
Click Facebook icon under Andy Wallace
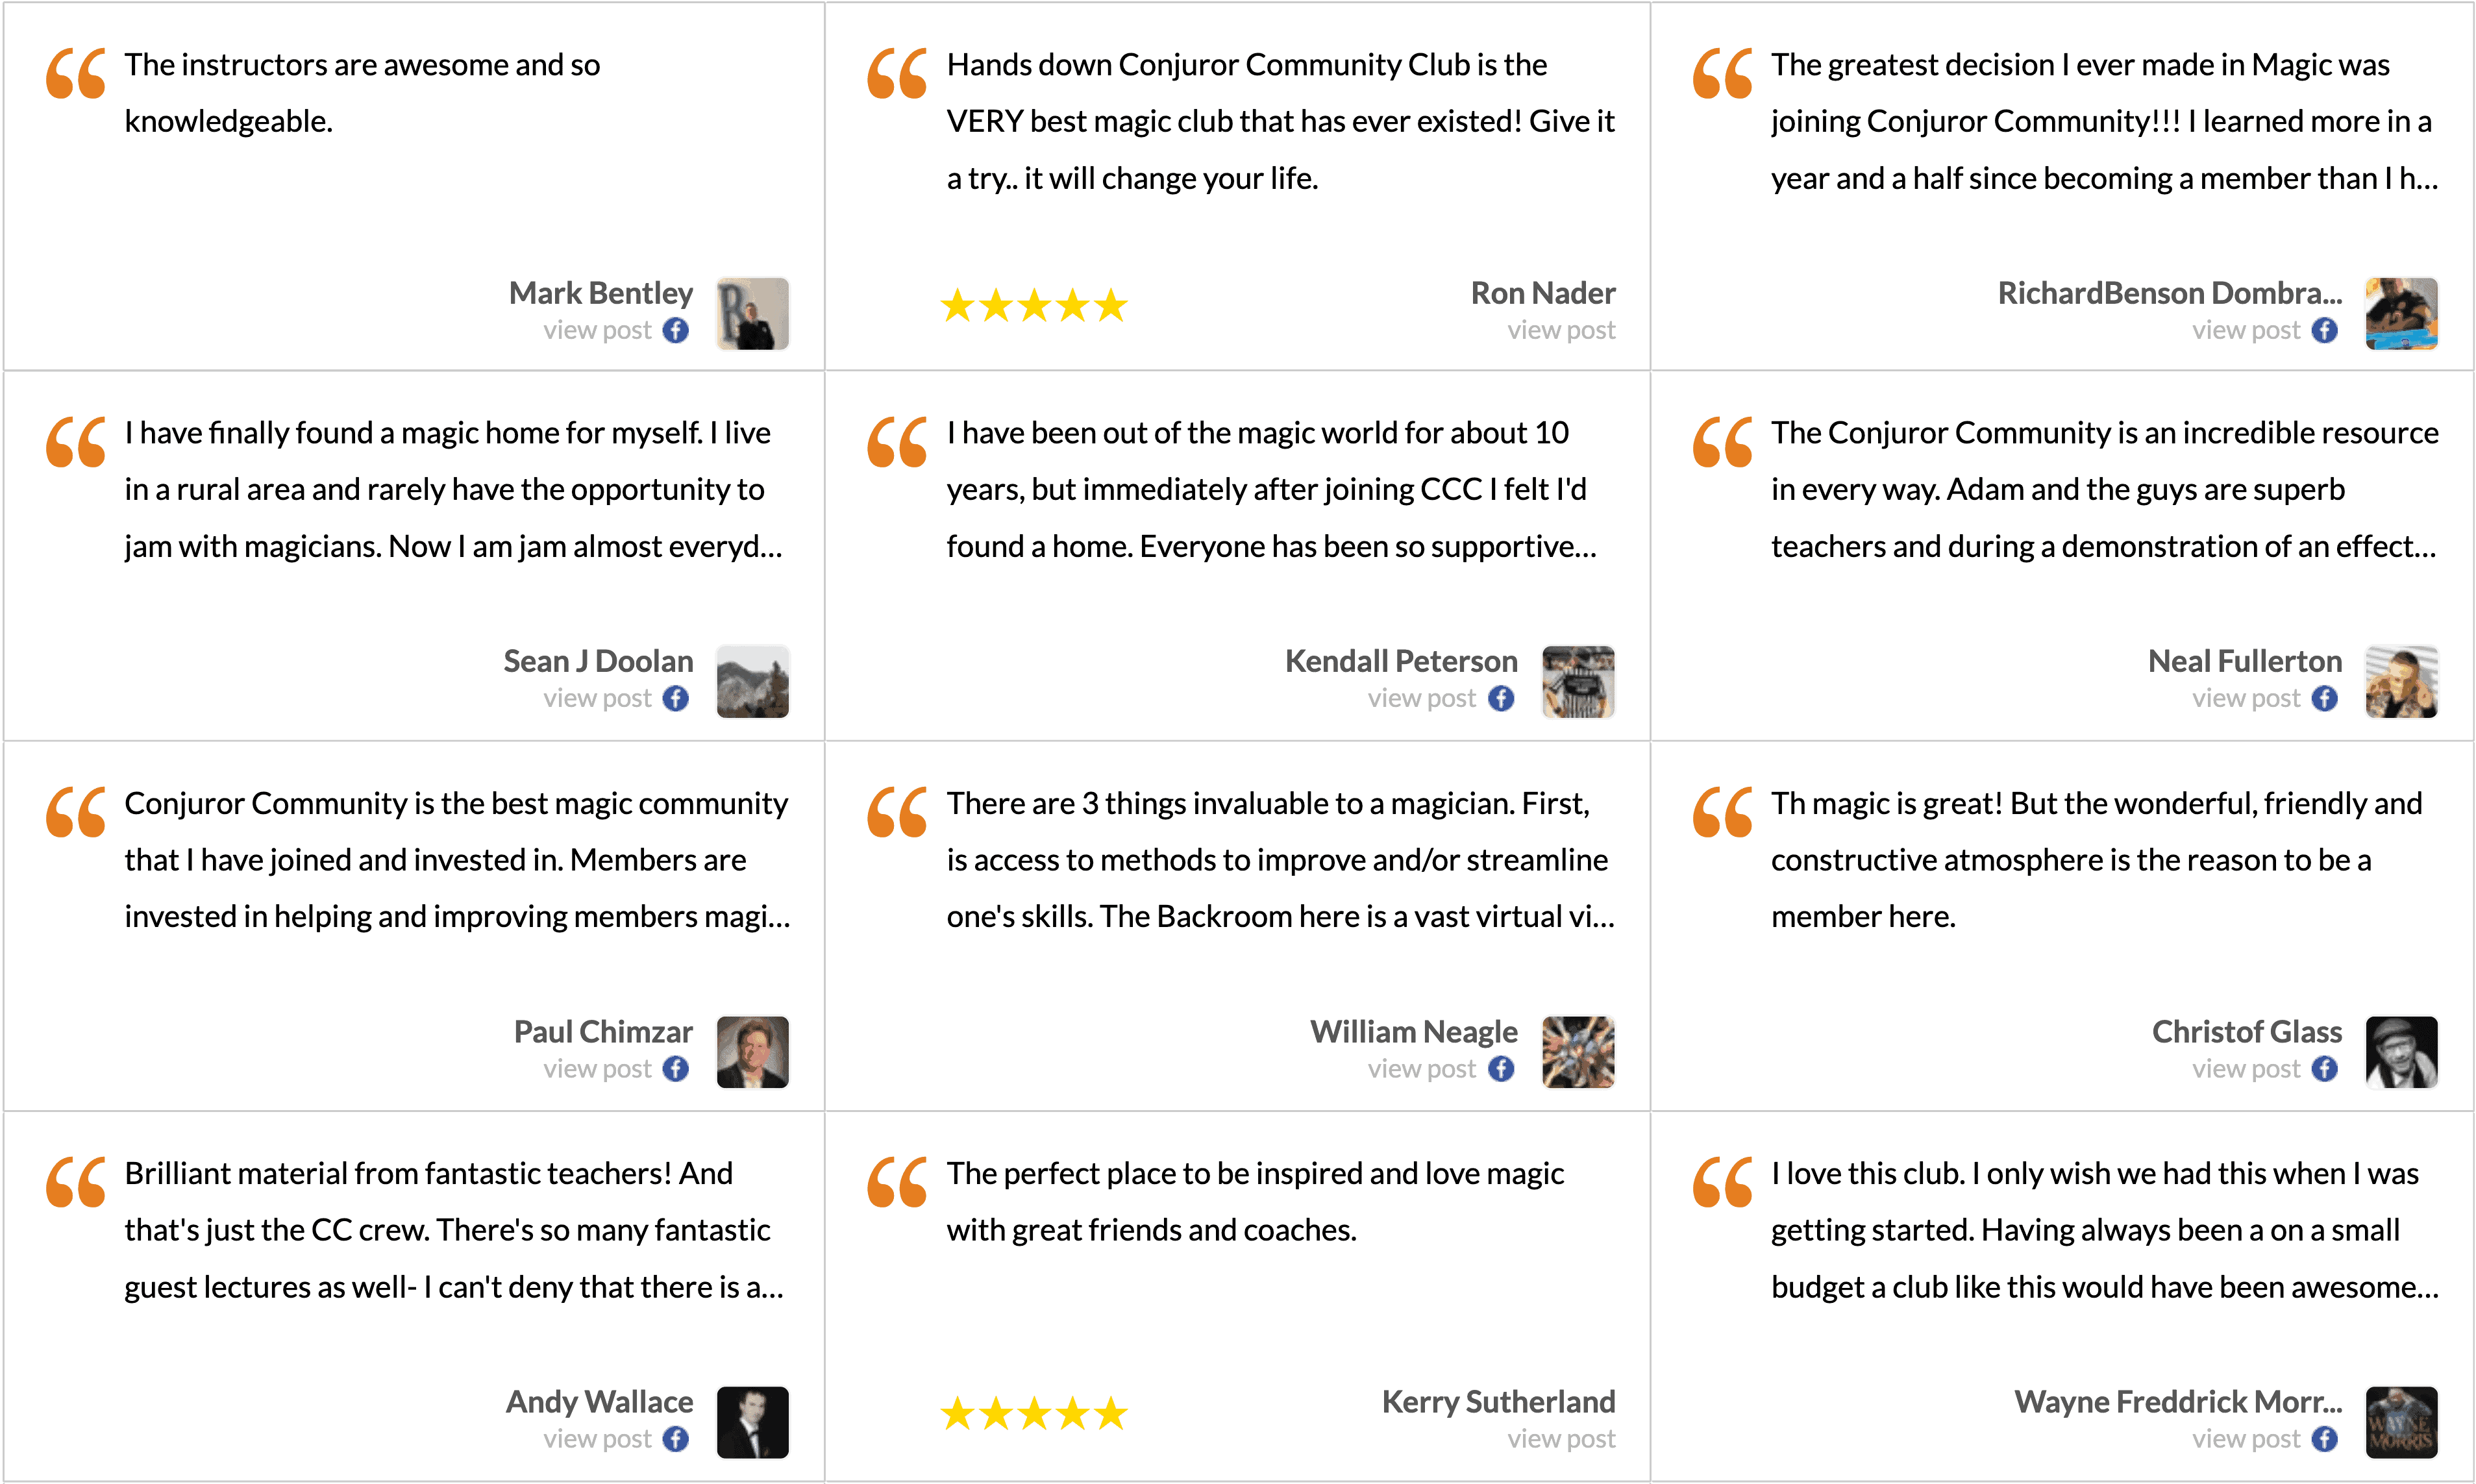pos(676,1439)
